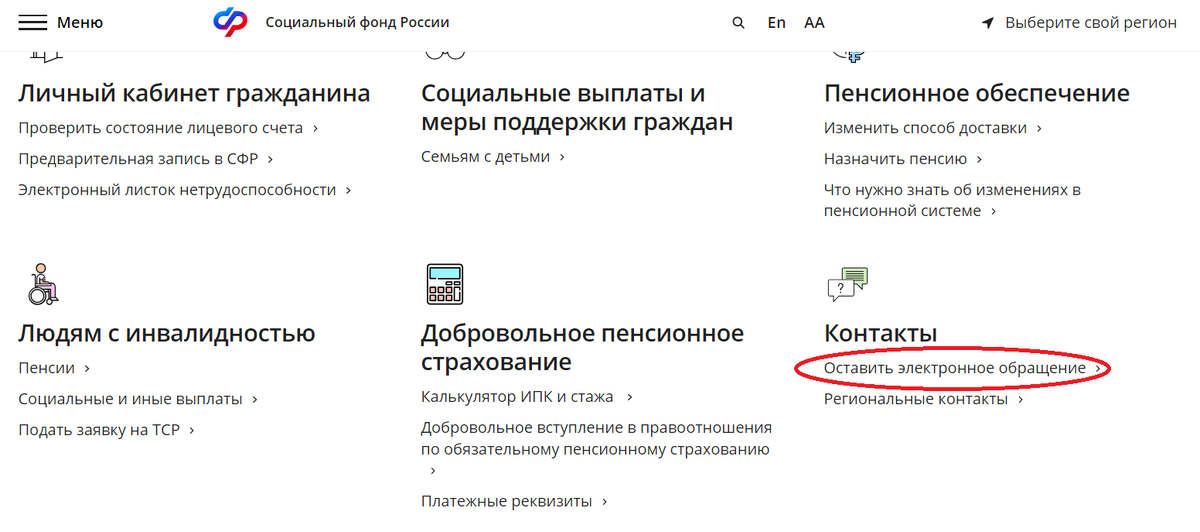Open Изменить способ доставки link
This screenshot has height=532, width=1200.
pyautogui.click(x=925, y=128)
